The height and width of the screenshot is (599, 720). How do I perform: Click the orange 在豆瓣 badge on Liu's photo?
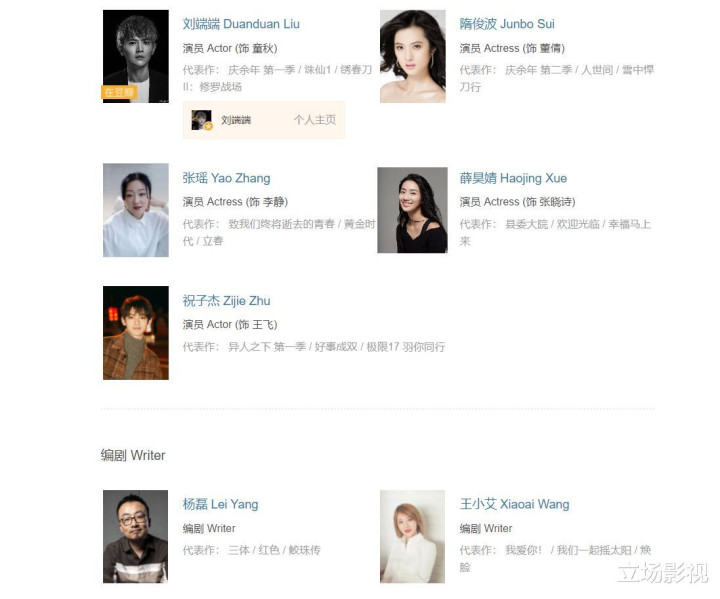point(118,92)
